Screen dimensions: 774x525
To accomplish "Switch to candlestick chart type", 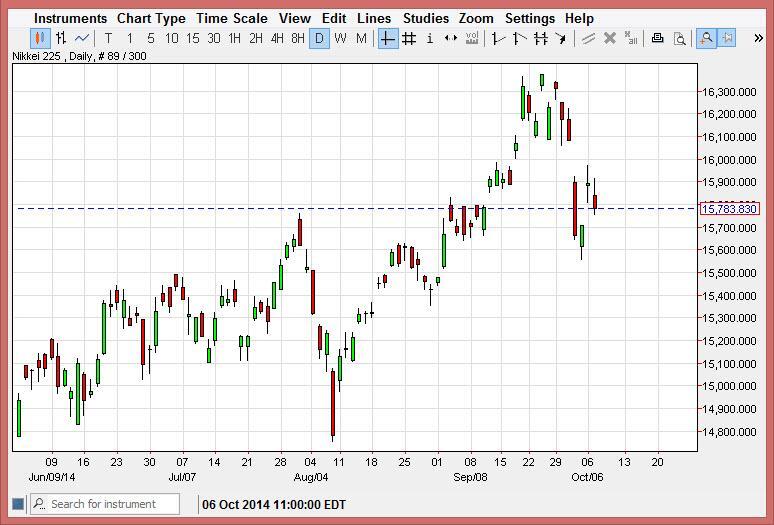I will [x=40, y=39].
